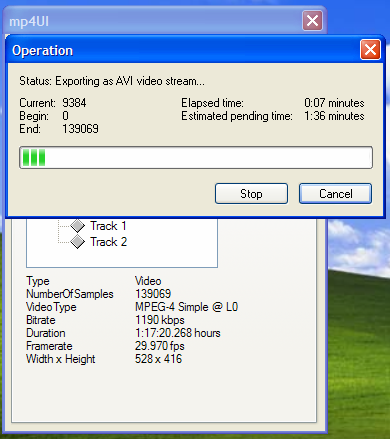Image resolution: width=390 pixels, height=439 pixels.
Task: Select the Track 2 label in tree
Action: pyautogui.click(x=109, y=242)
